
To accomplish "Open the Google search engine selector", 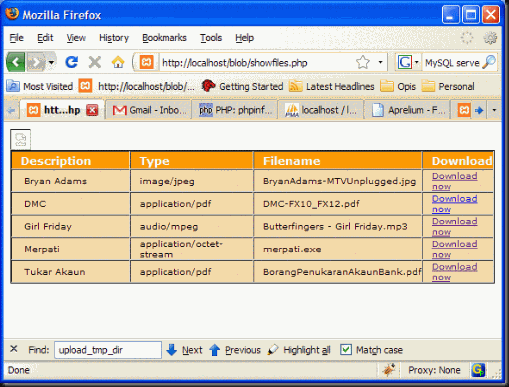I will pos(408,62).
